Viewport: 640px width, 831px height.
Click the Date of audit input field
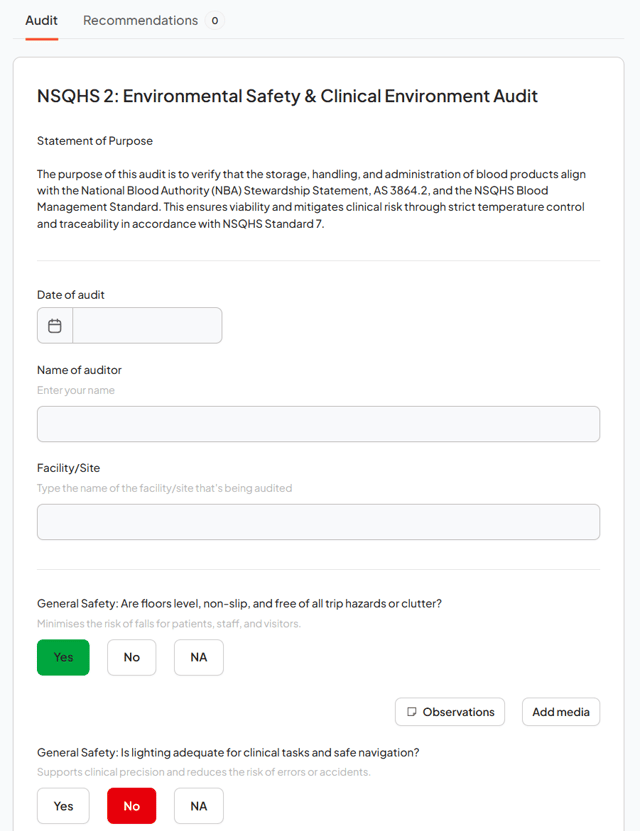tap(145, 325)
